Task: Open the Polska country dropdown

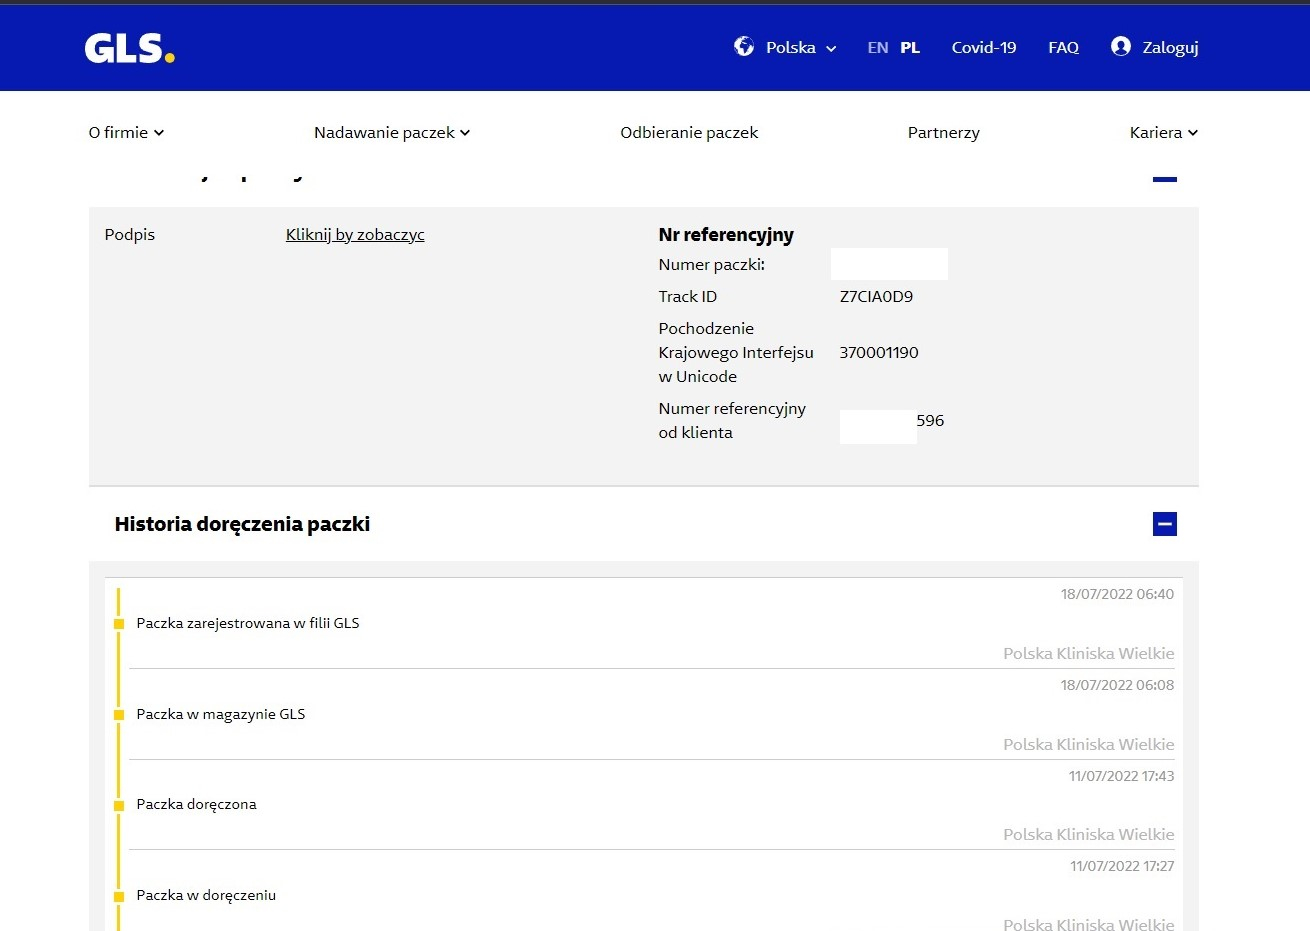Action: coord(802,47)
